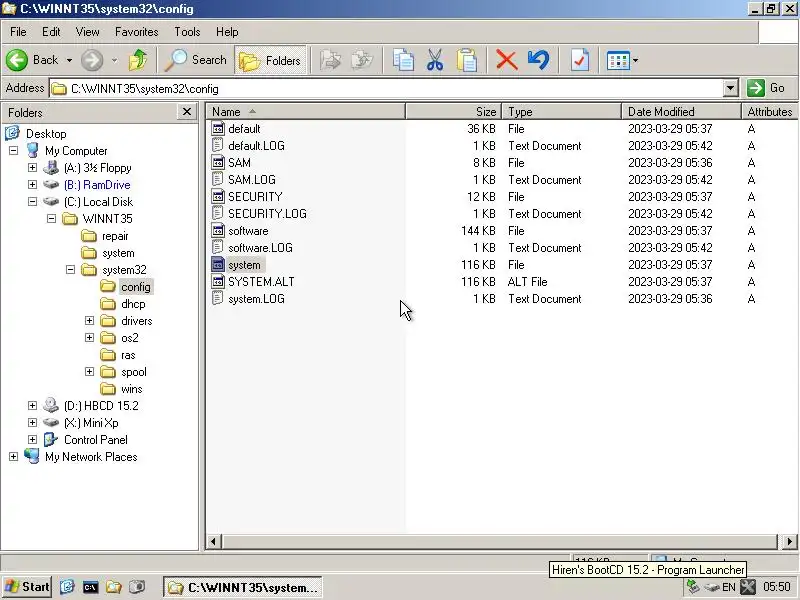Expand the (A:) 3½ Floppy node
Image resolution: width=800 pixels, height=600 pixels.
(32, 167)
